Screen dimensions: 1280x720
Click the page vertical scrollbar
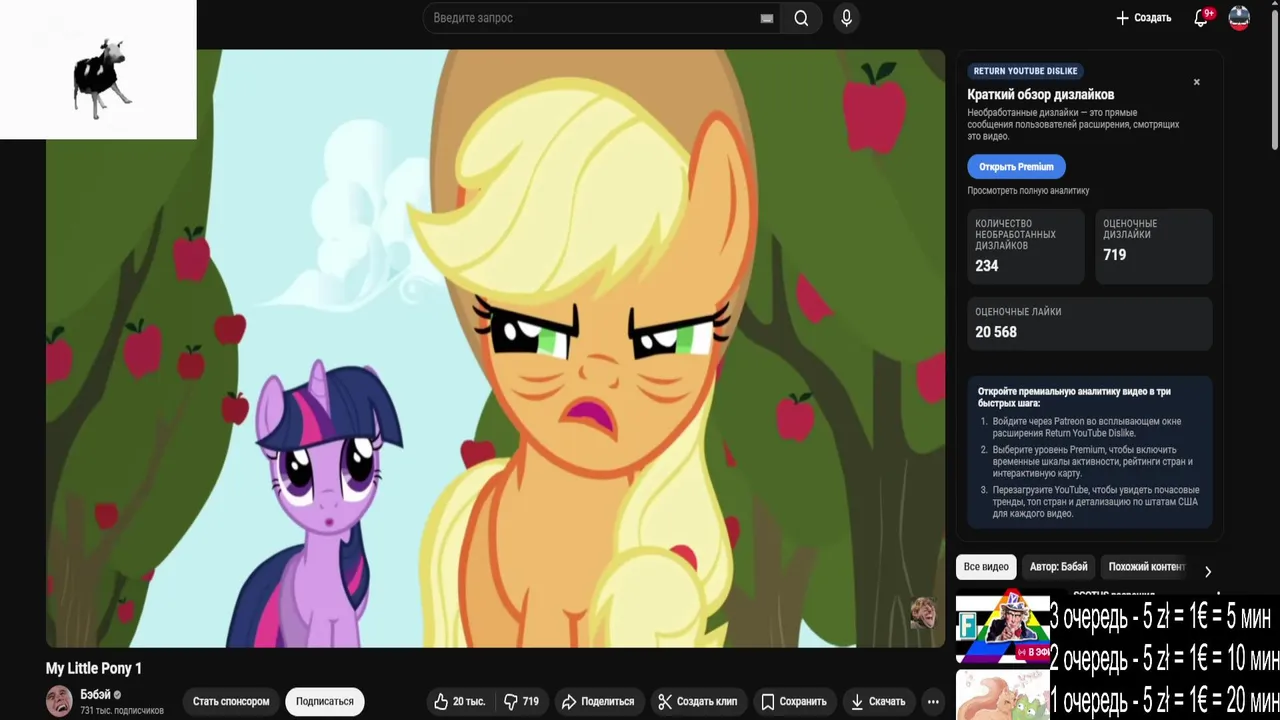pos(1274,80)
